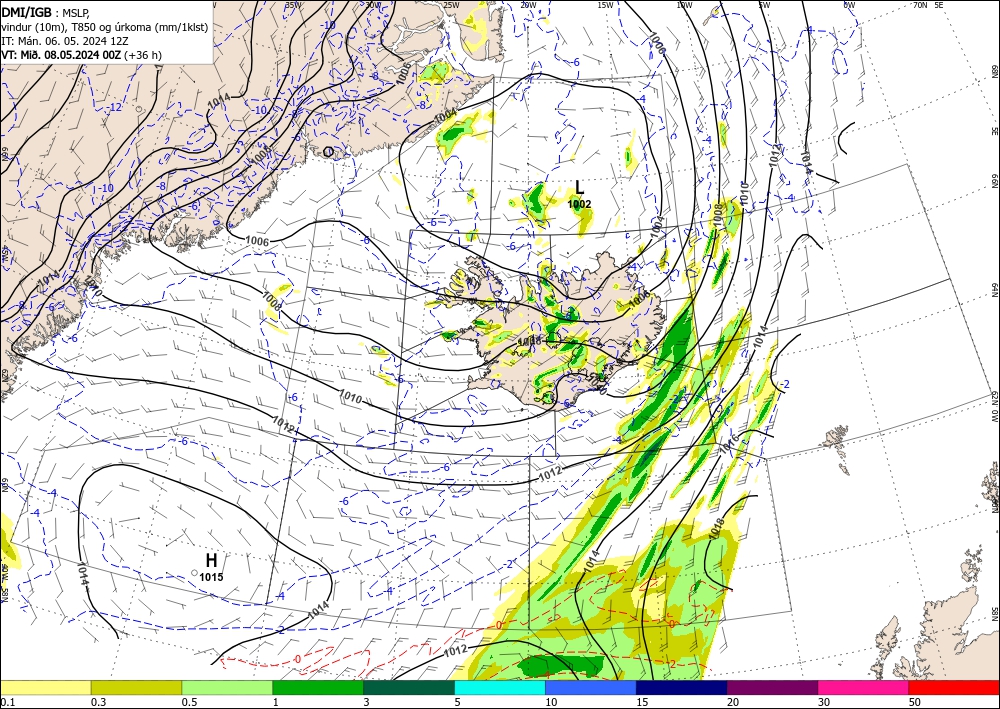Click the 'L' low pressure marker

579,187
